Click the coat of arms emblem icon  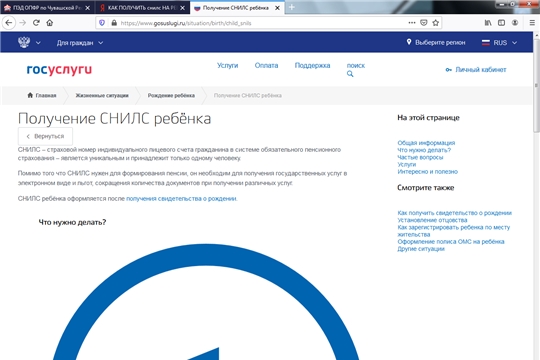[x=24, y=42]
